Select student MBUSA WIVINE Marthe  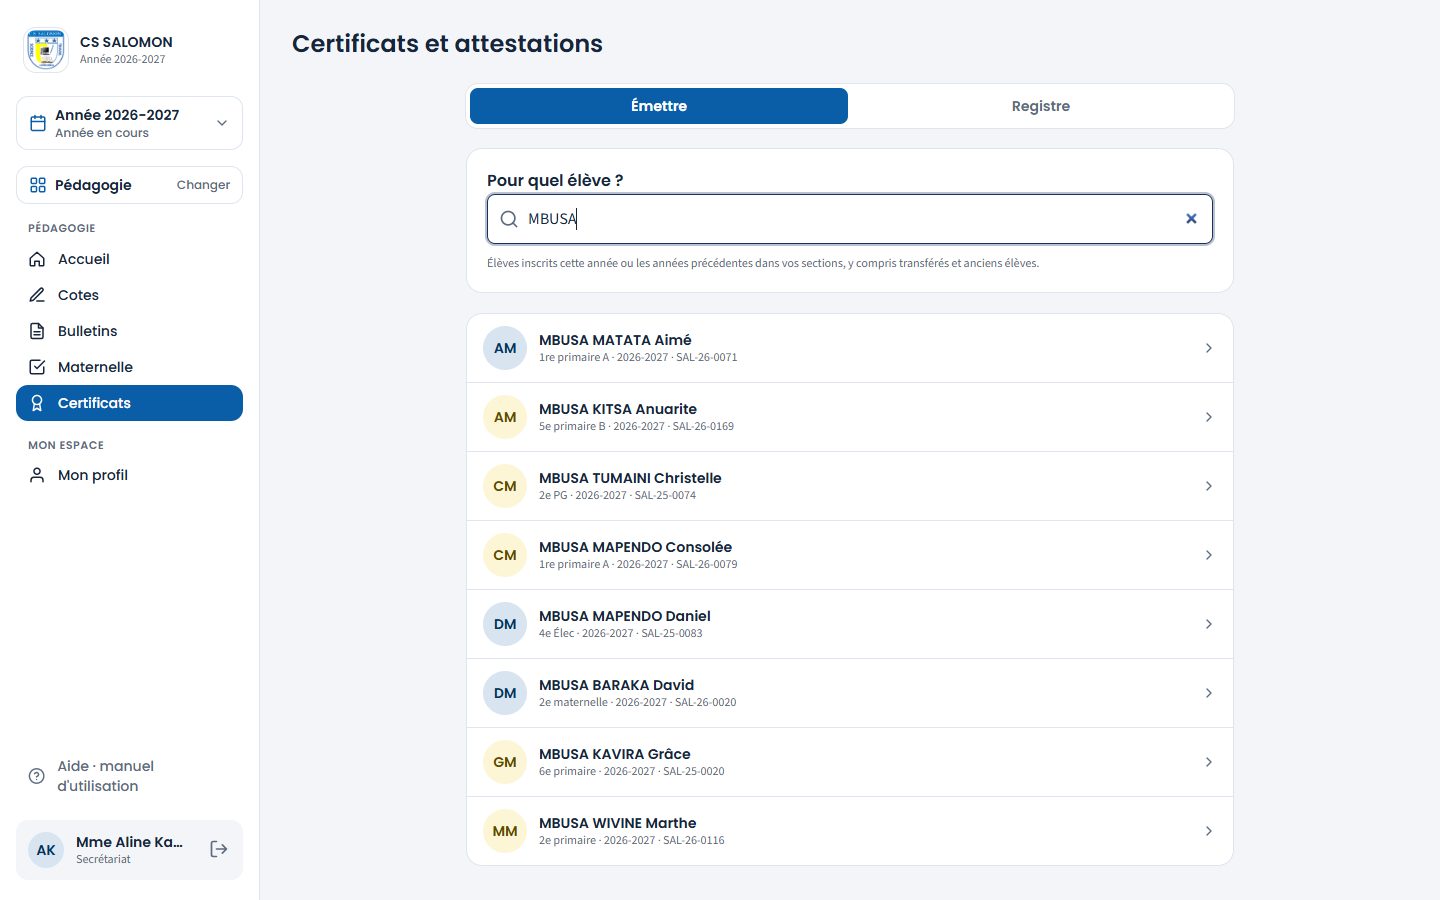(x=850, y=831)
